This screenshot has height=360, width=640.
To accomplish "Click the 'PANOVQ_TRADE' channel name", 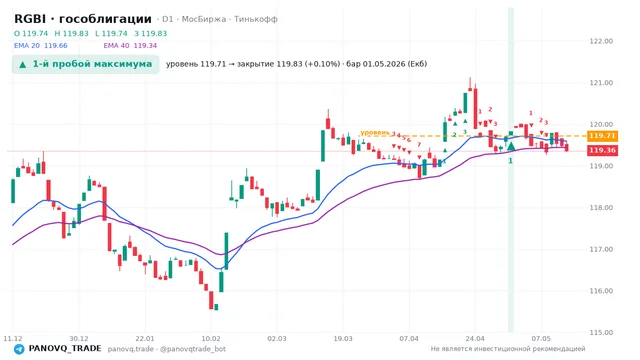I will click(x=65, y=349).
